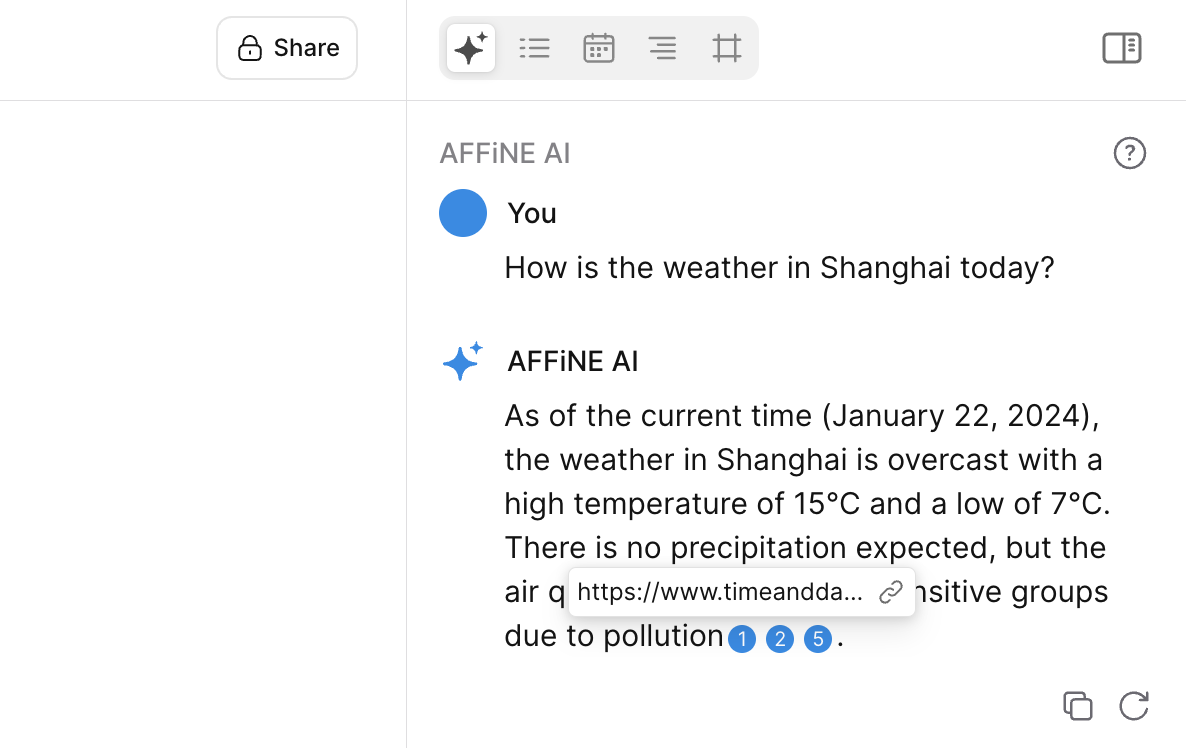Open citation source number 5
This screenshot has width=1186, height=748.
tap(818, 639)
